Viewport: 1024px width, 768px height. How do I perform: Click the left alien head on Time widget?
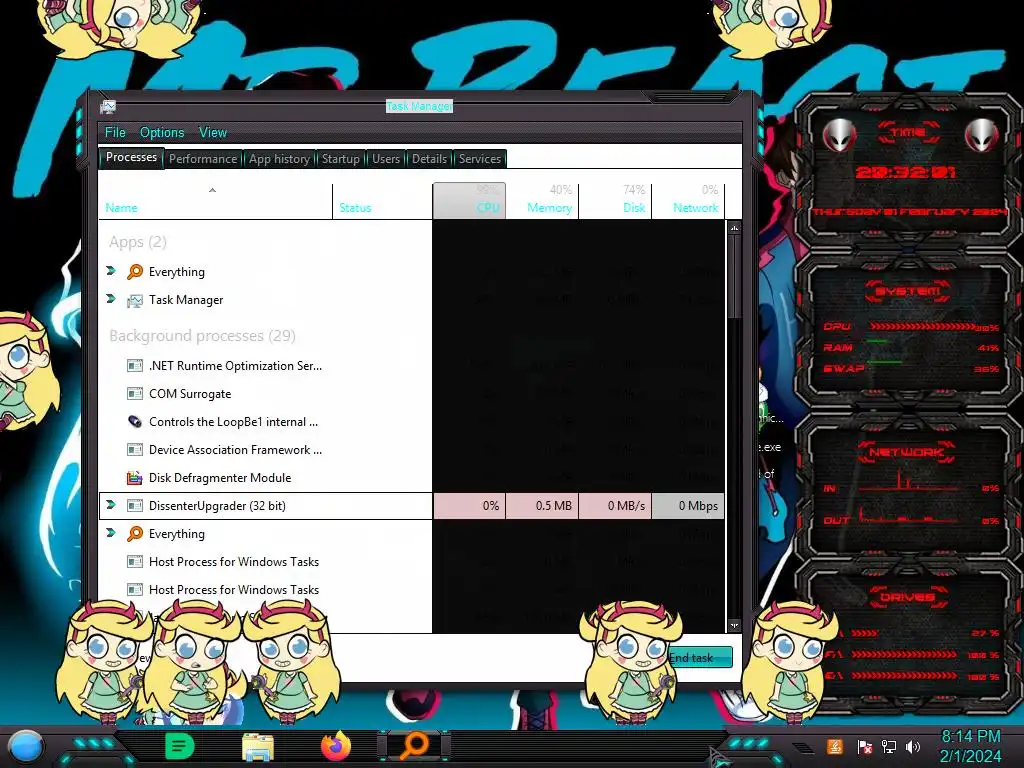(839, 136)
